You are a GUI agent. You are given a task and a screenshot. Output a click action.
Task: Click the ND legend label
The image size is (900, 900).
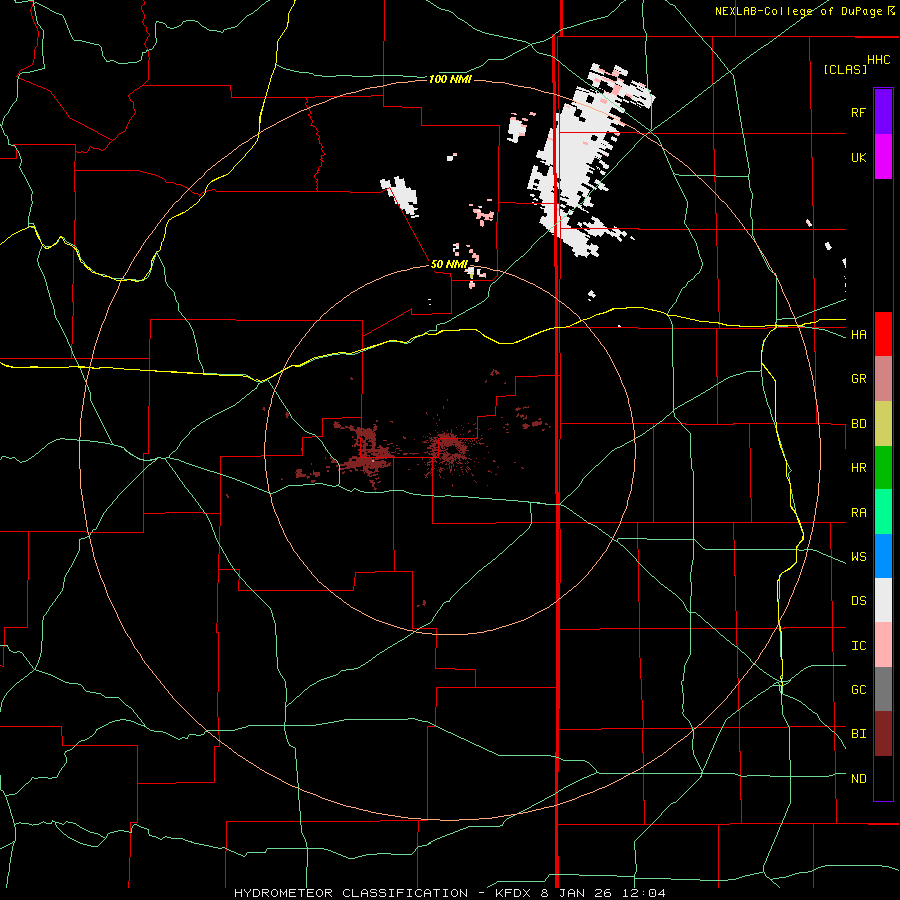point(858,779)
